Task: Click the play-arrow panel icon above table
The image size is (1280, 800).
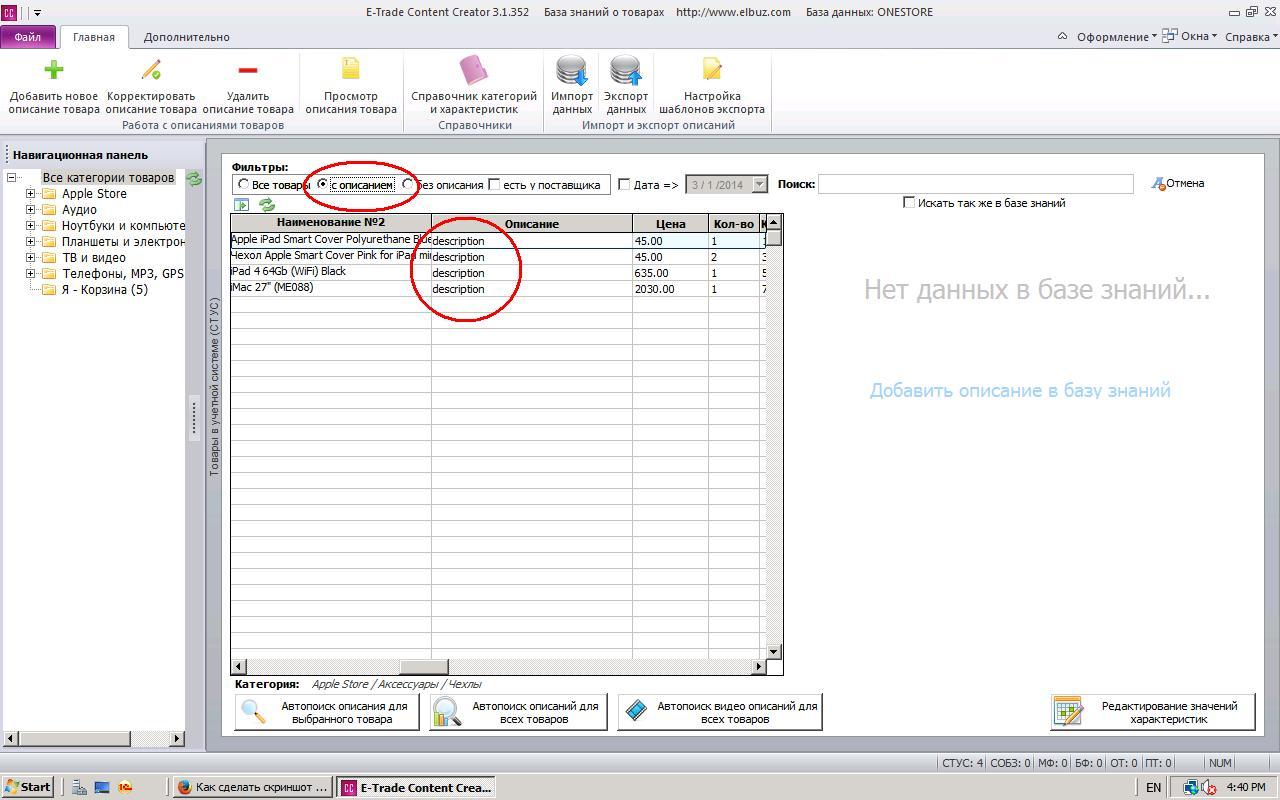Action: [x=241, y=204]
